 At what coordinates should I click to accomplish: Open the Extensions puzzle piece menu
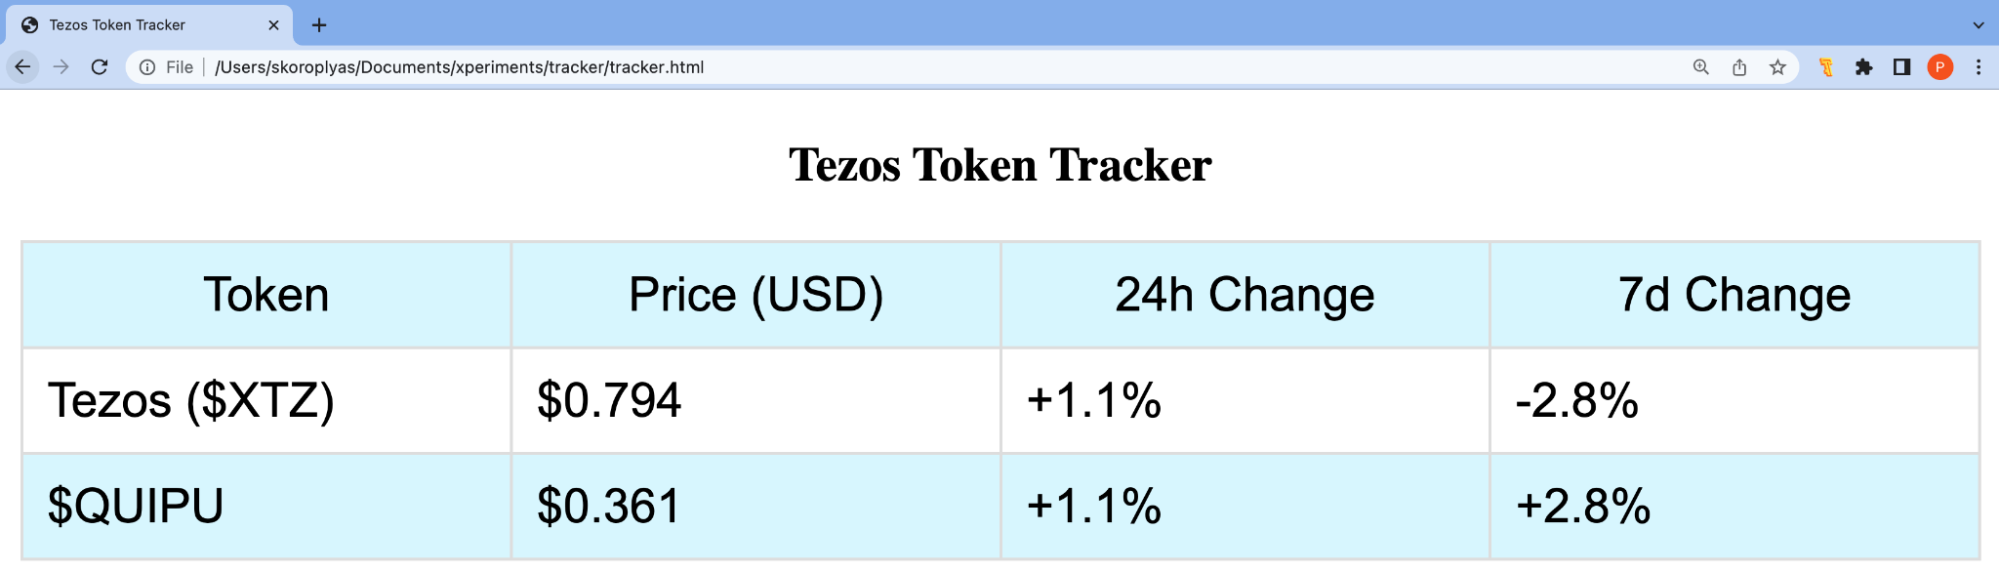1863,67
